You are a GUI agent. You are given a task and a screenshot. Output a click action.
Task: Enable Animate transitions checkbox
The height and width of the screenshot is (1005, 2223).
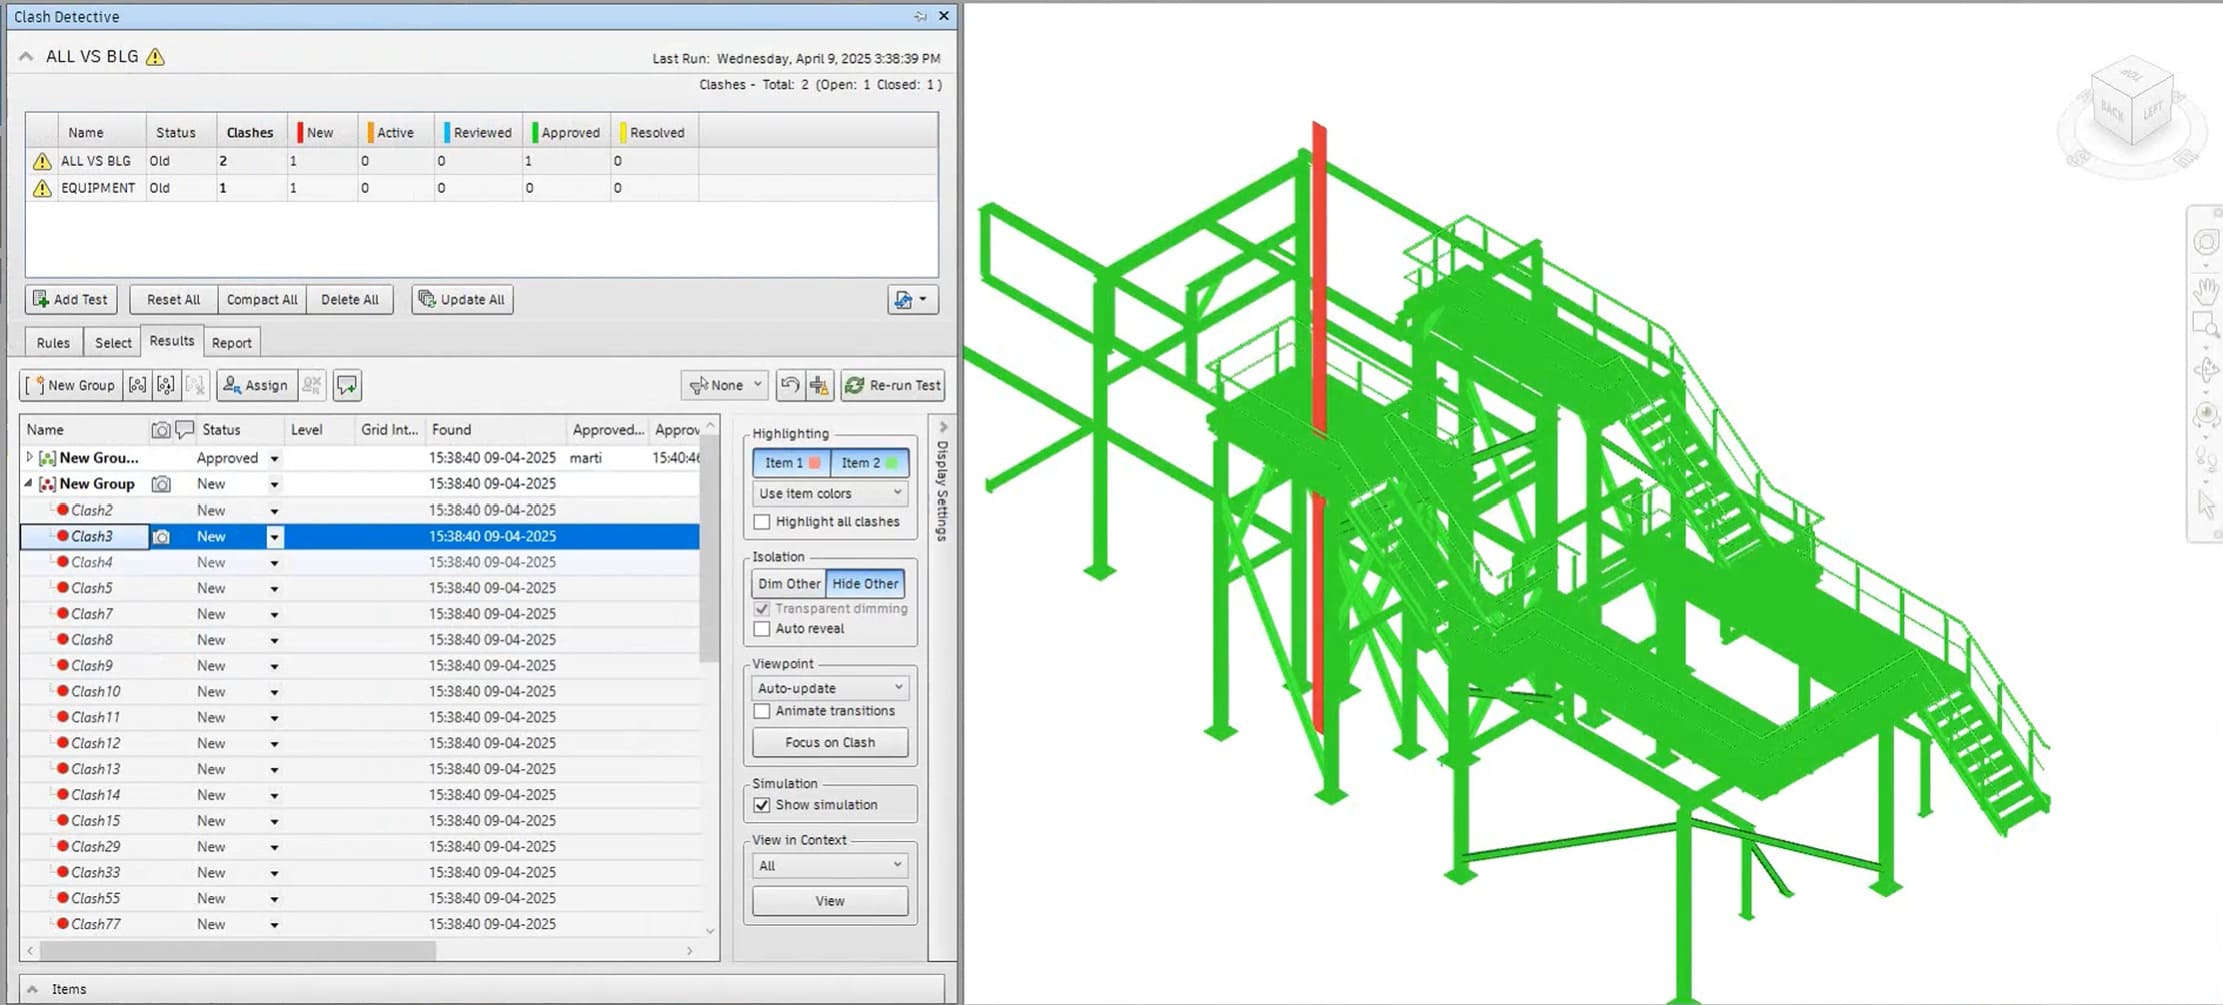762,711
